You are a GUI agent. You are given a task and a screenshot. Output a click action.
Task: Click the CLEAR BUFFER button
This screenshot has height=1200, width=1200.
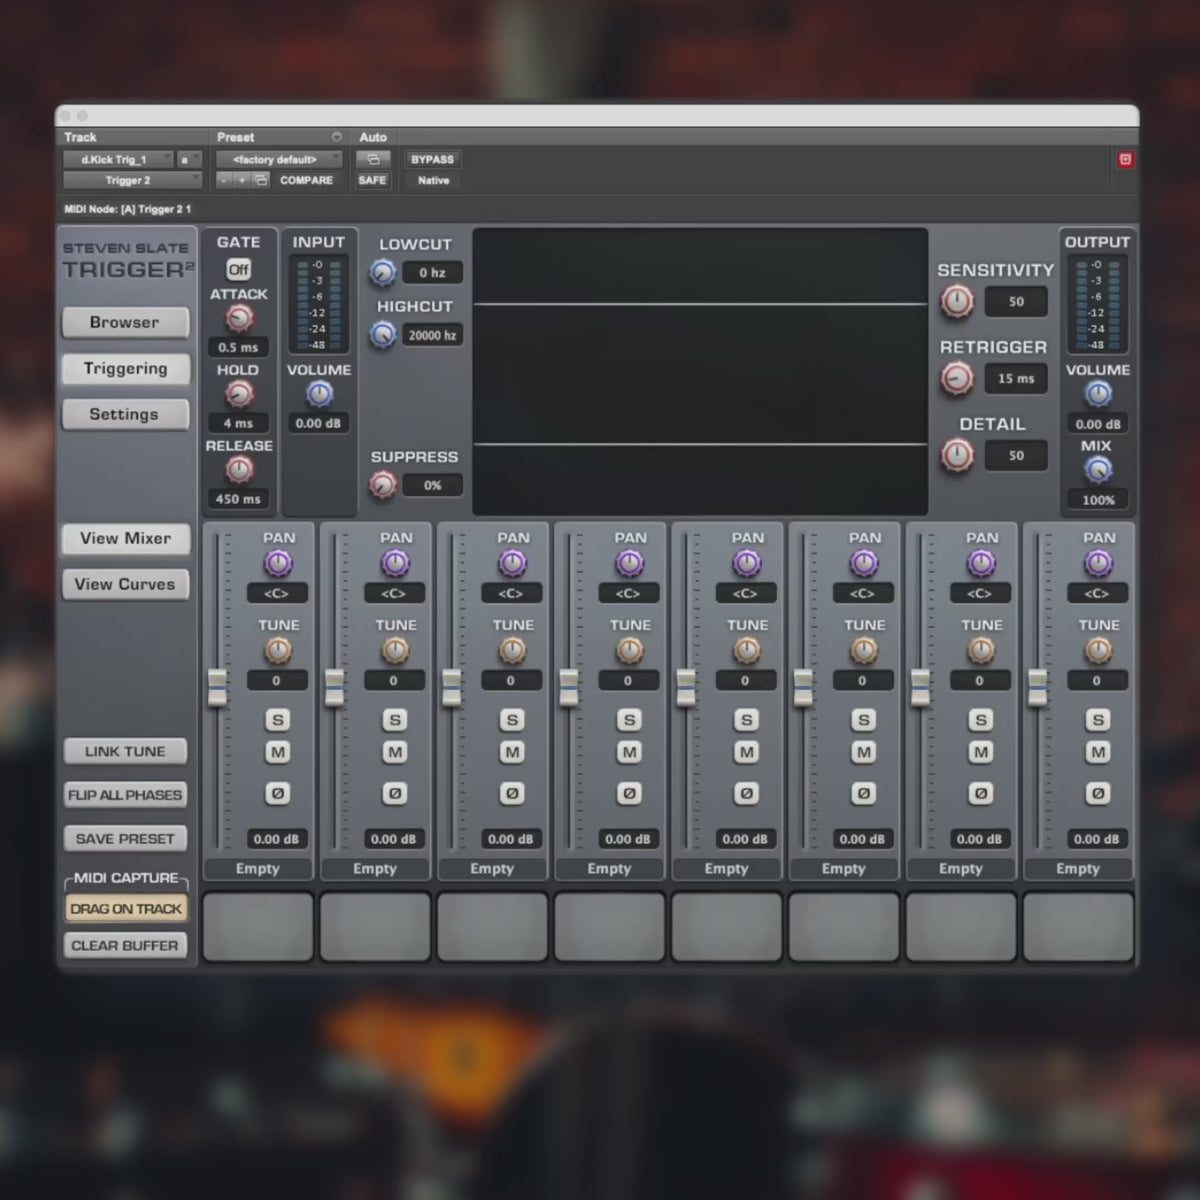pos(125,946)
